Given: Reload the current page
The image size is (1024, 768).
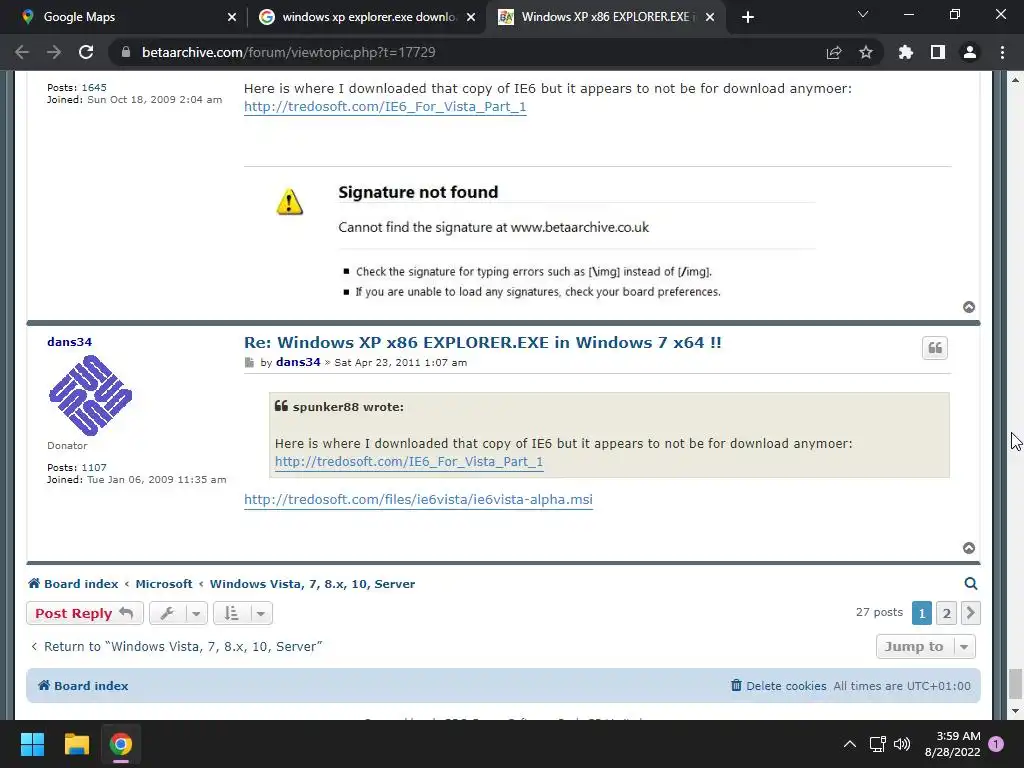Looking at the screenshot, I should [86, 52].
